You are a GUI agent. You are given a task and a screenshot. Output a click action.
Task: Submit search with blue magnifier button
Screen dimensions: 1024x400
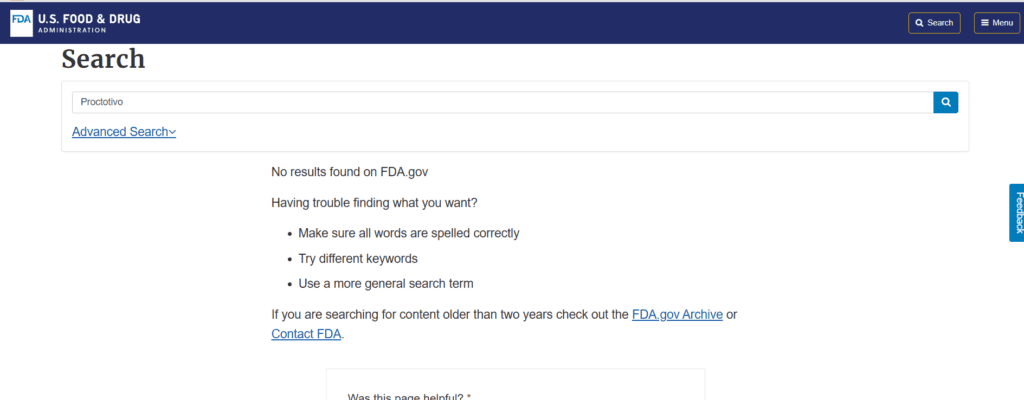946,103
